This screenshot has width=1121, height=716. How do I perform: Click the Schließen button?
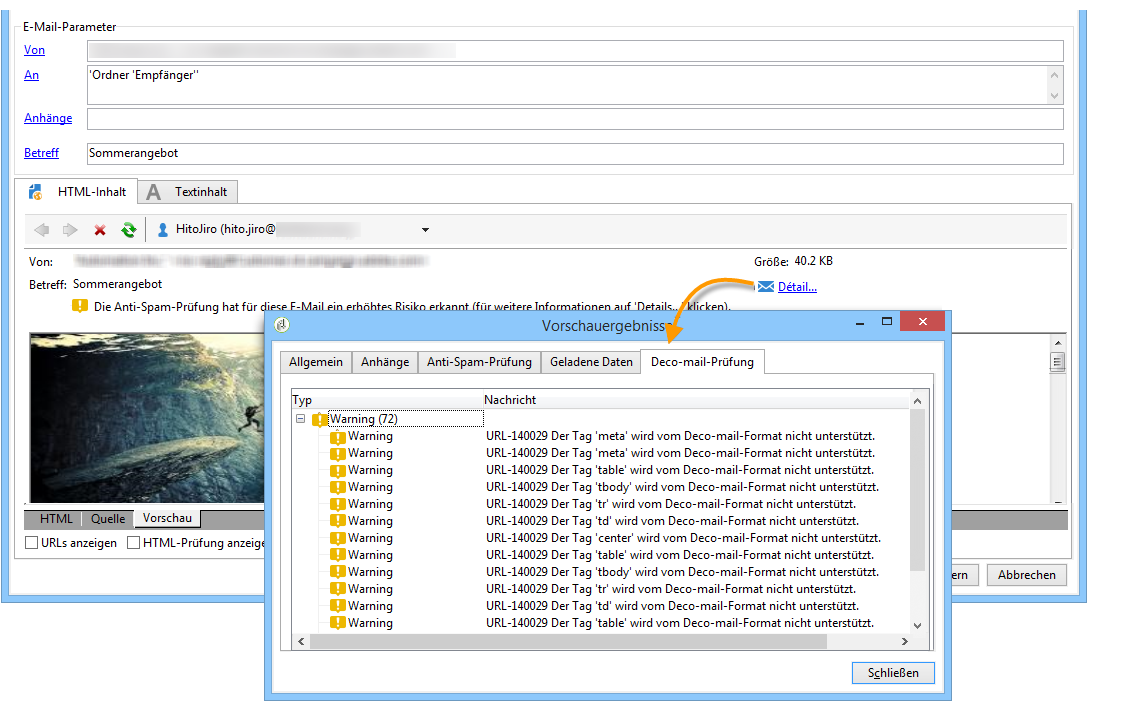pos(893,673)
